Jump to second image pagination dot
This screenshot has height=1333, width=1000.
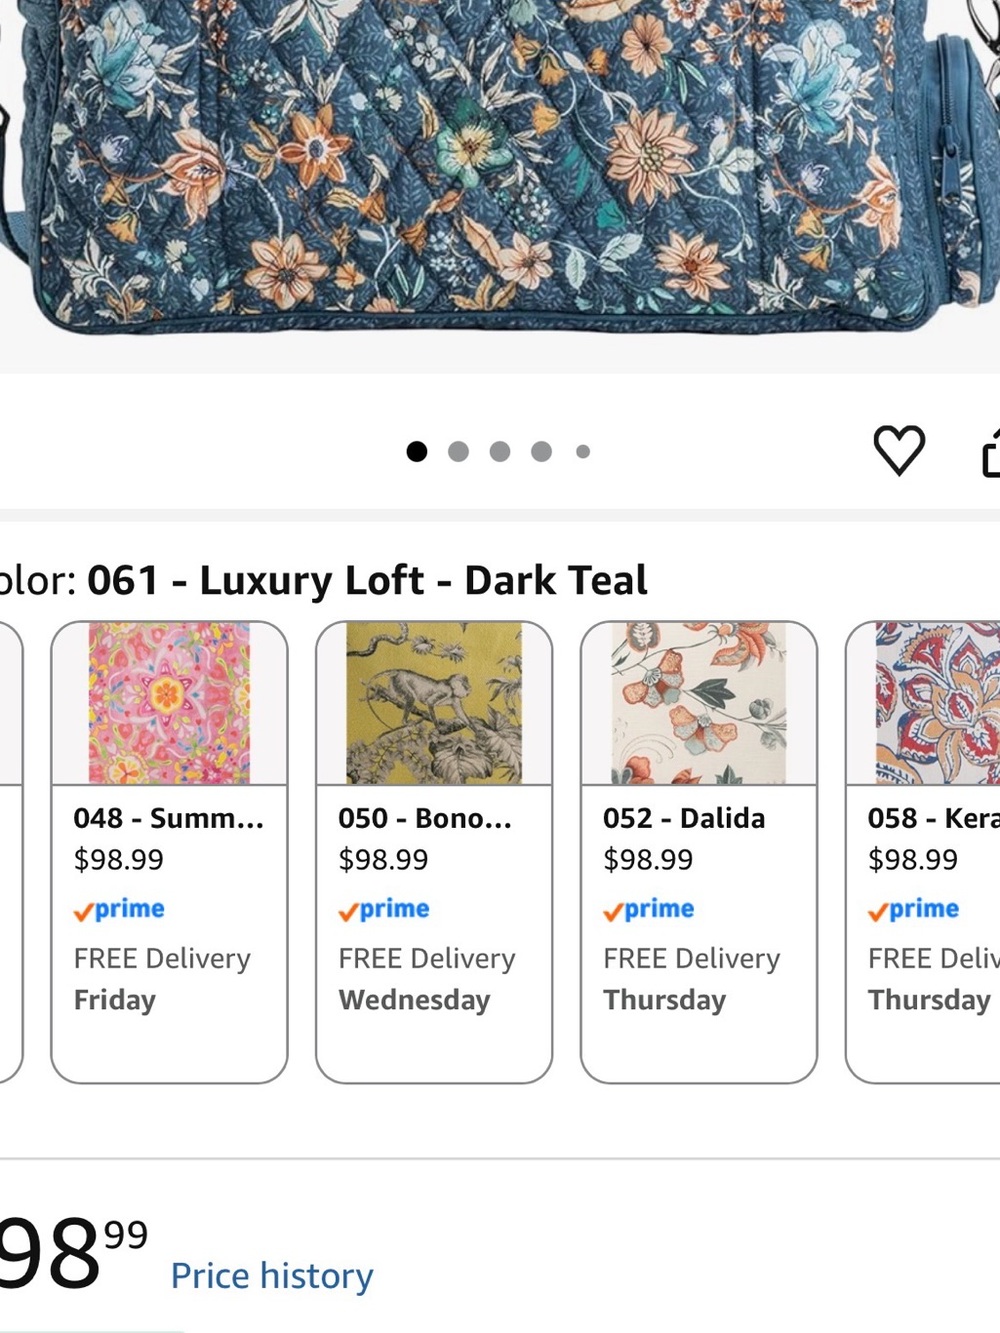pyautogui.click(x=459, y=452)
